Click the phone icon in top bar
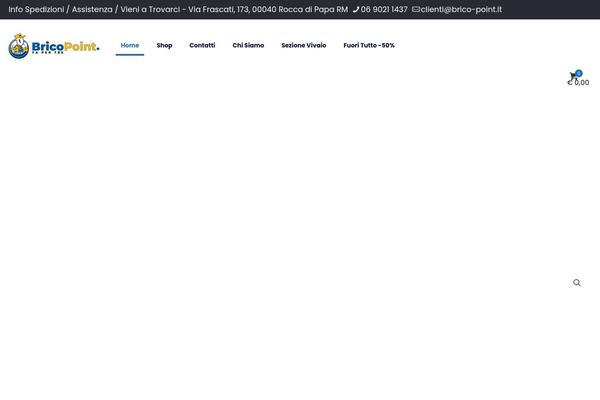This screenshot has width=600, height=400. pos(356,10)
